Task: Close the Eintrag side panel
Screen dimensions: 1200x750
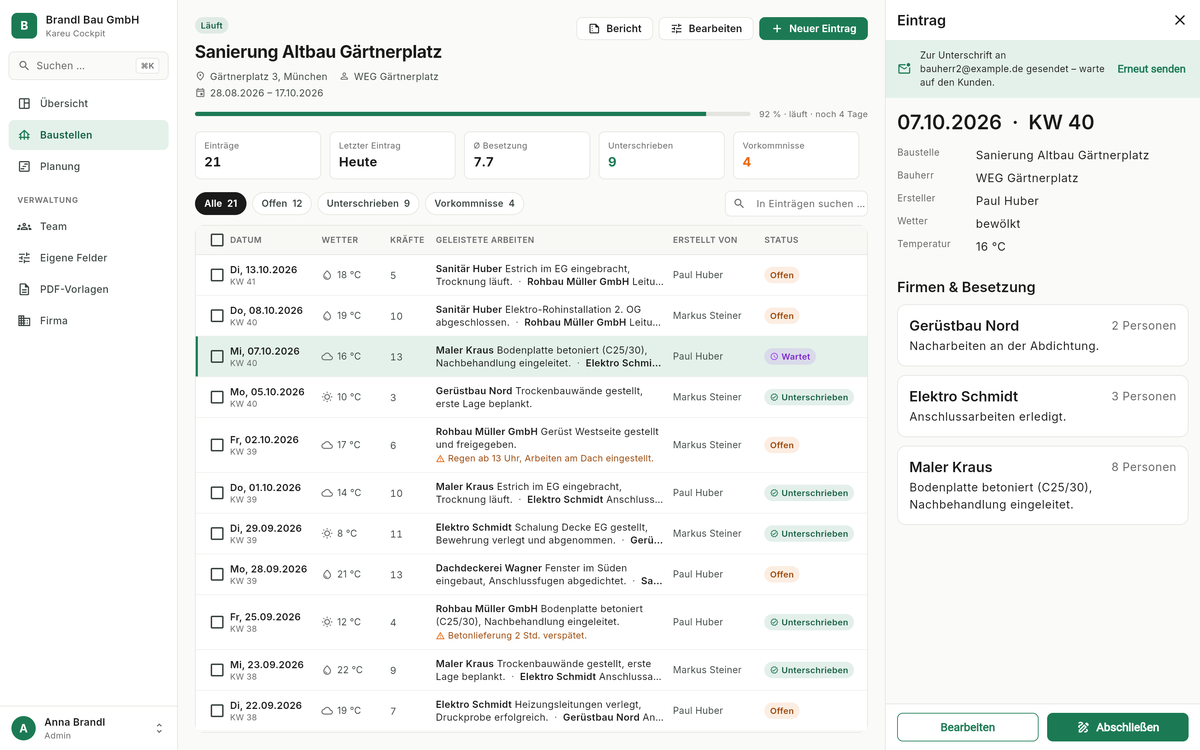Action: click(1179, 20)
